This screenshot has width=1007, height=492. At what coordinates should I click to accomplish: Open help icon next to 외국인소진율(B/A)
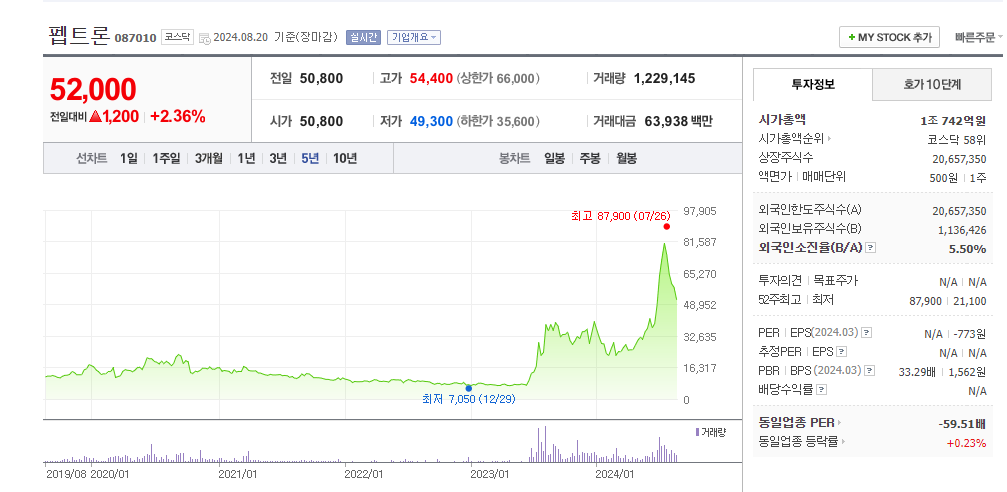pyautogui.click(x=870, y=247)
